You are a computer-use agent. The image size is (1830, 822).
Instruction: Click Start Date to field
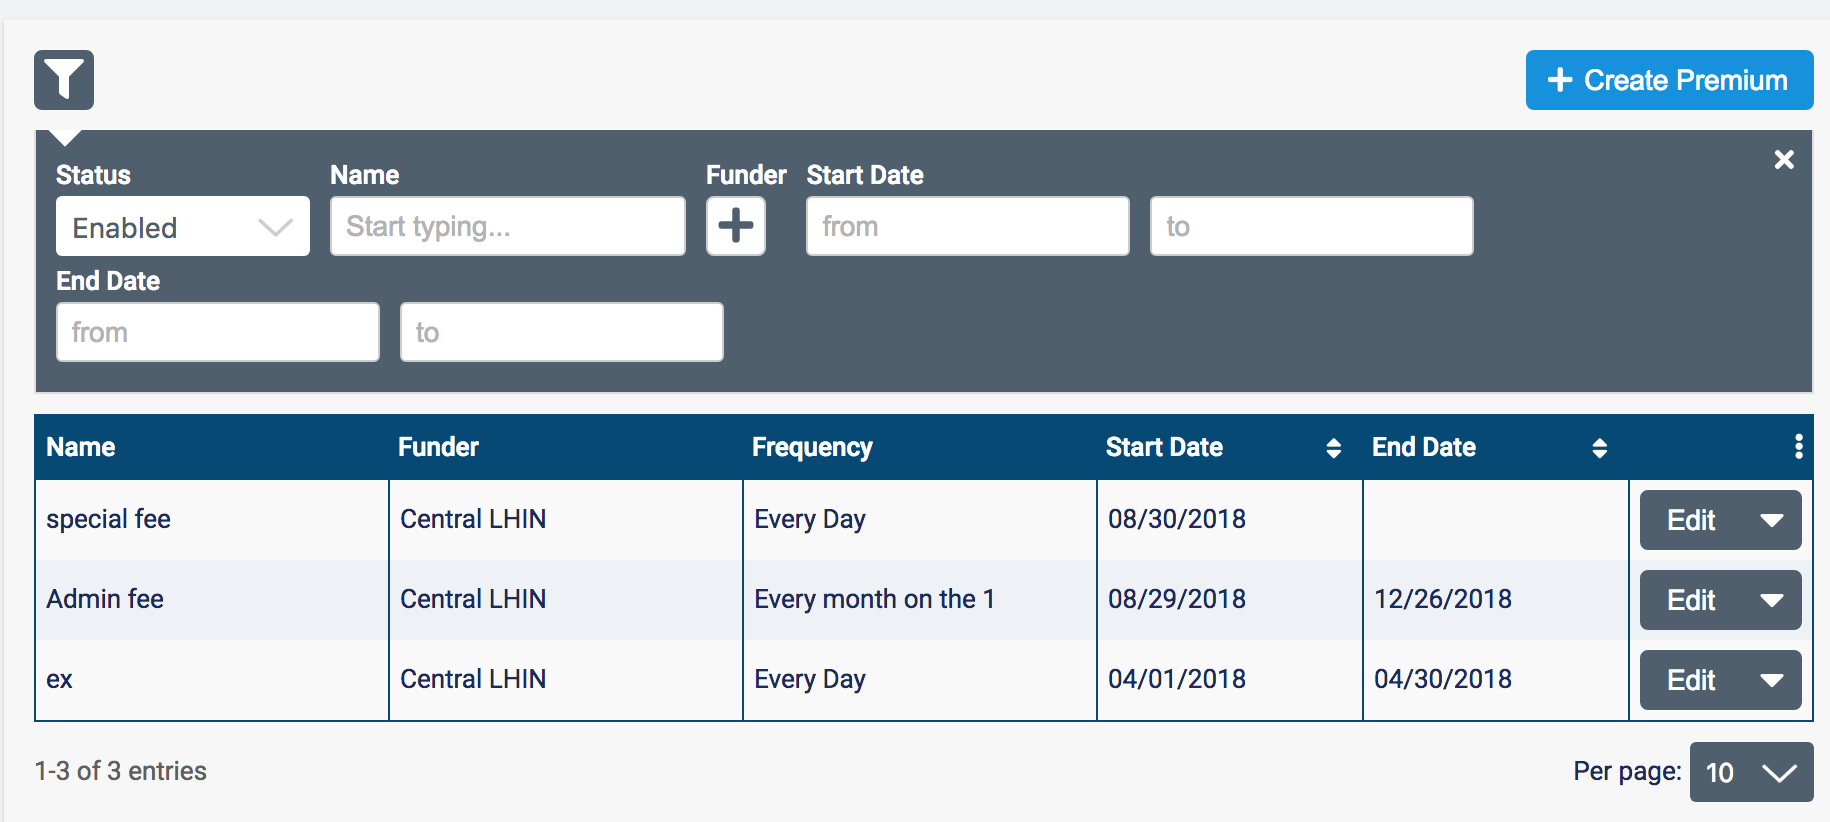pyautogui.click(x=1311, y=227)
